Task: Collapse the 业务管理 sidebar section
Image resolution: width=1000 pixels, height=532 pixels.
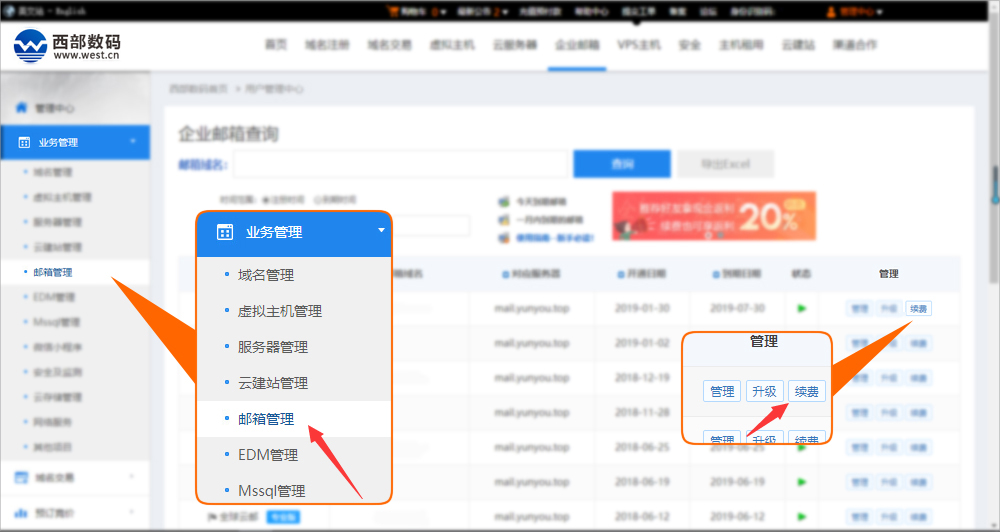Action: [x=133, y=142]
